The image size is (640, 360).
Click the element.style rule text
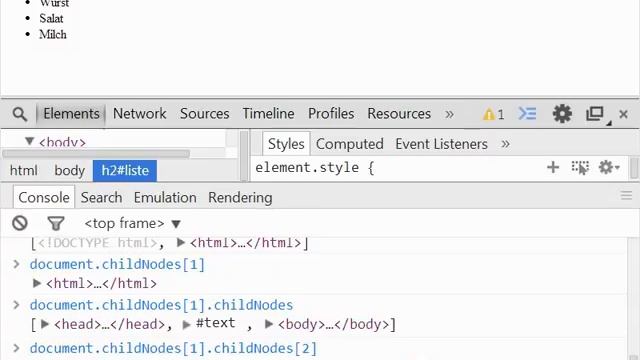[315, 168]
